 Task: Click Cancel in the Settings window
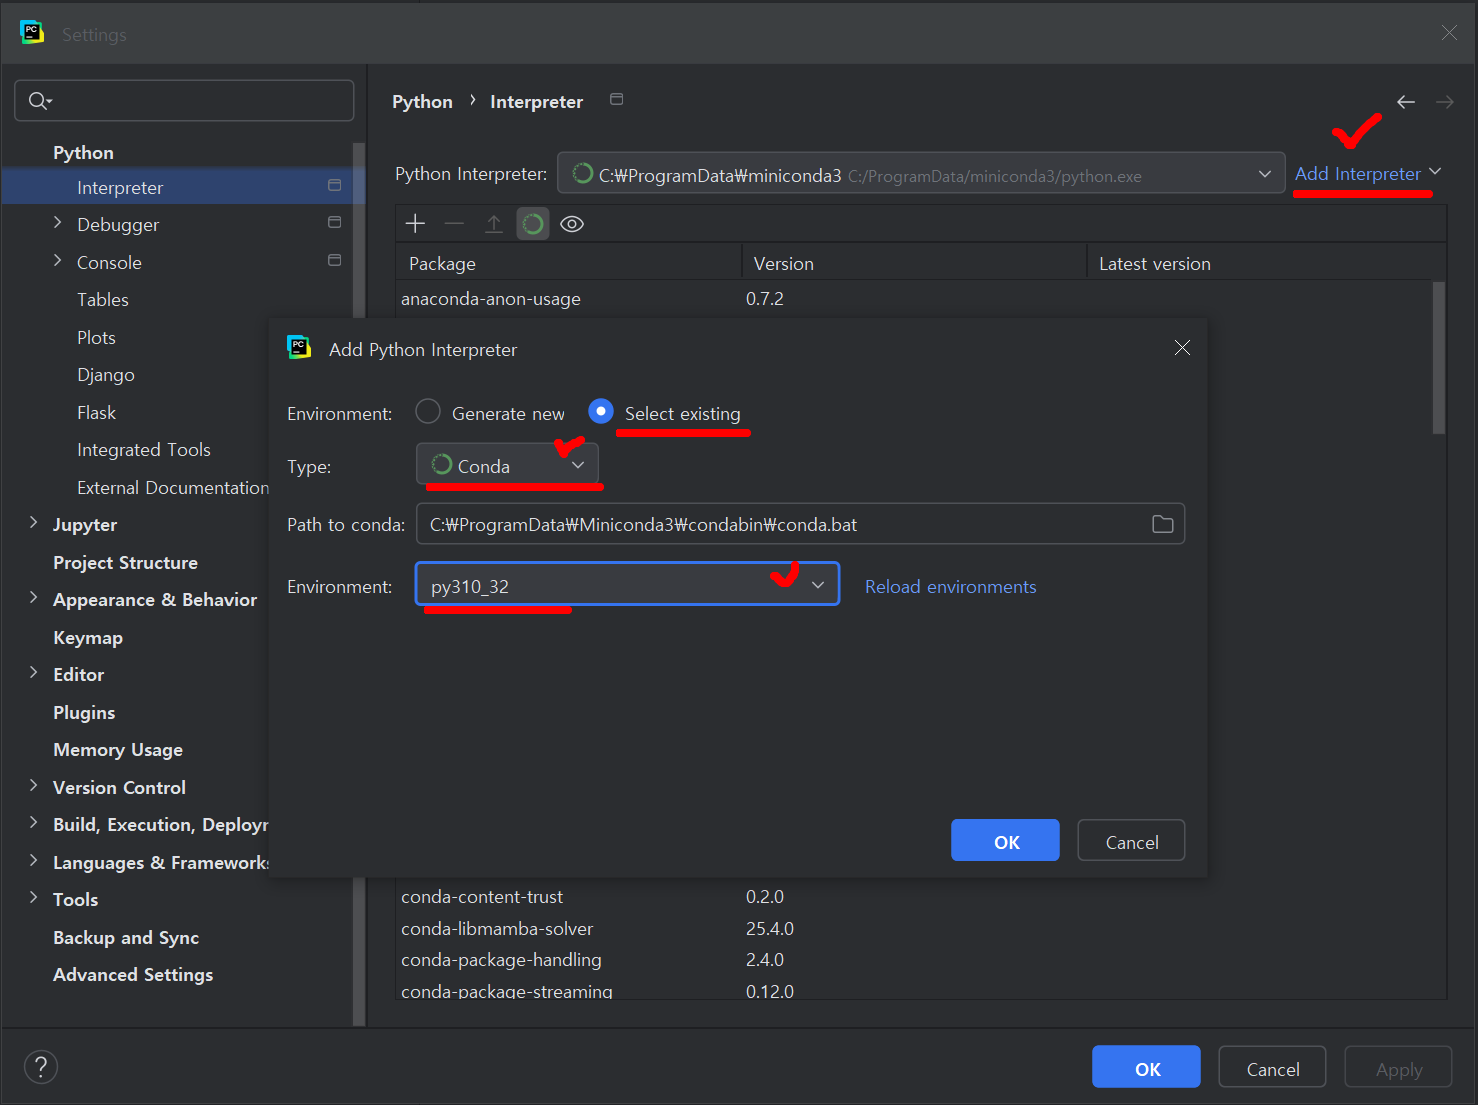(1272, 1067)
